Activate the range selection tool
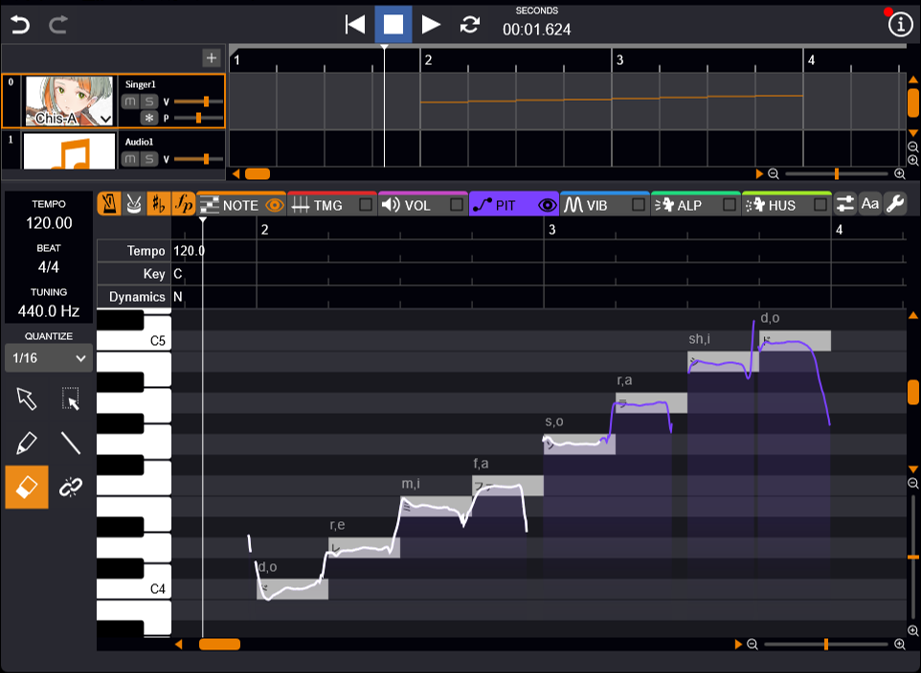The width and height of the screenshot is (921, 673). (x=70, y=400)
